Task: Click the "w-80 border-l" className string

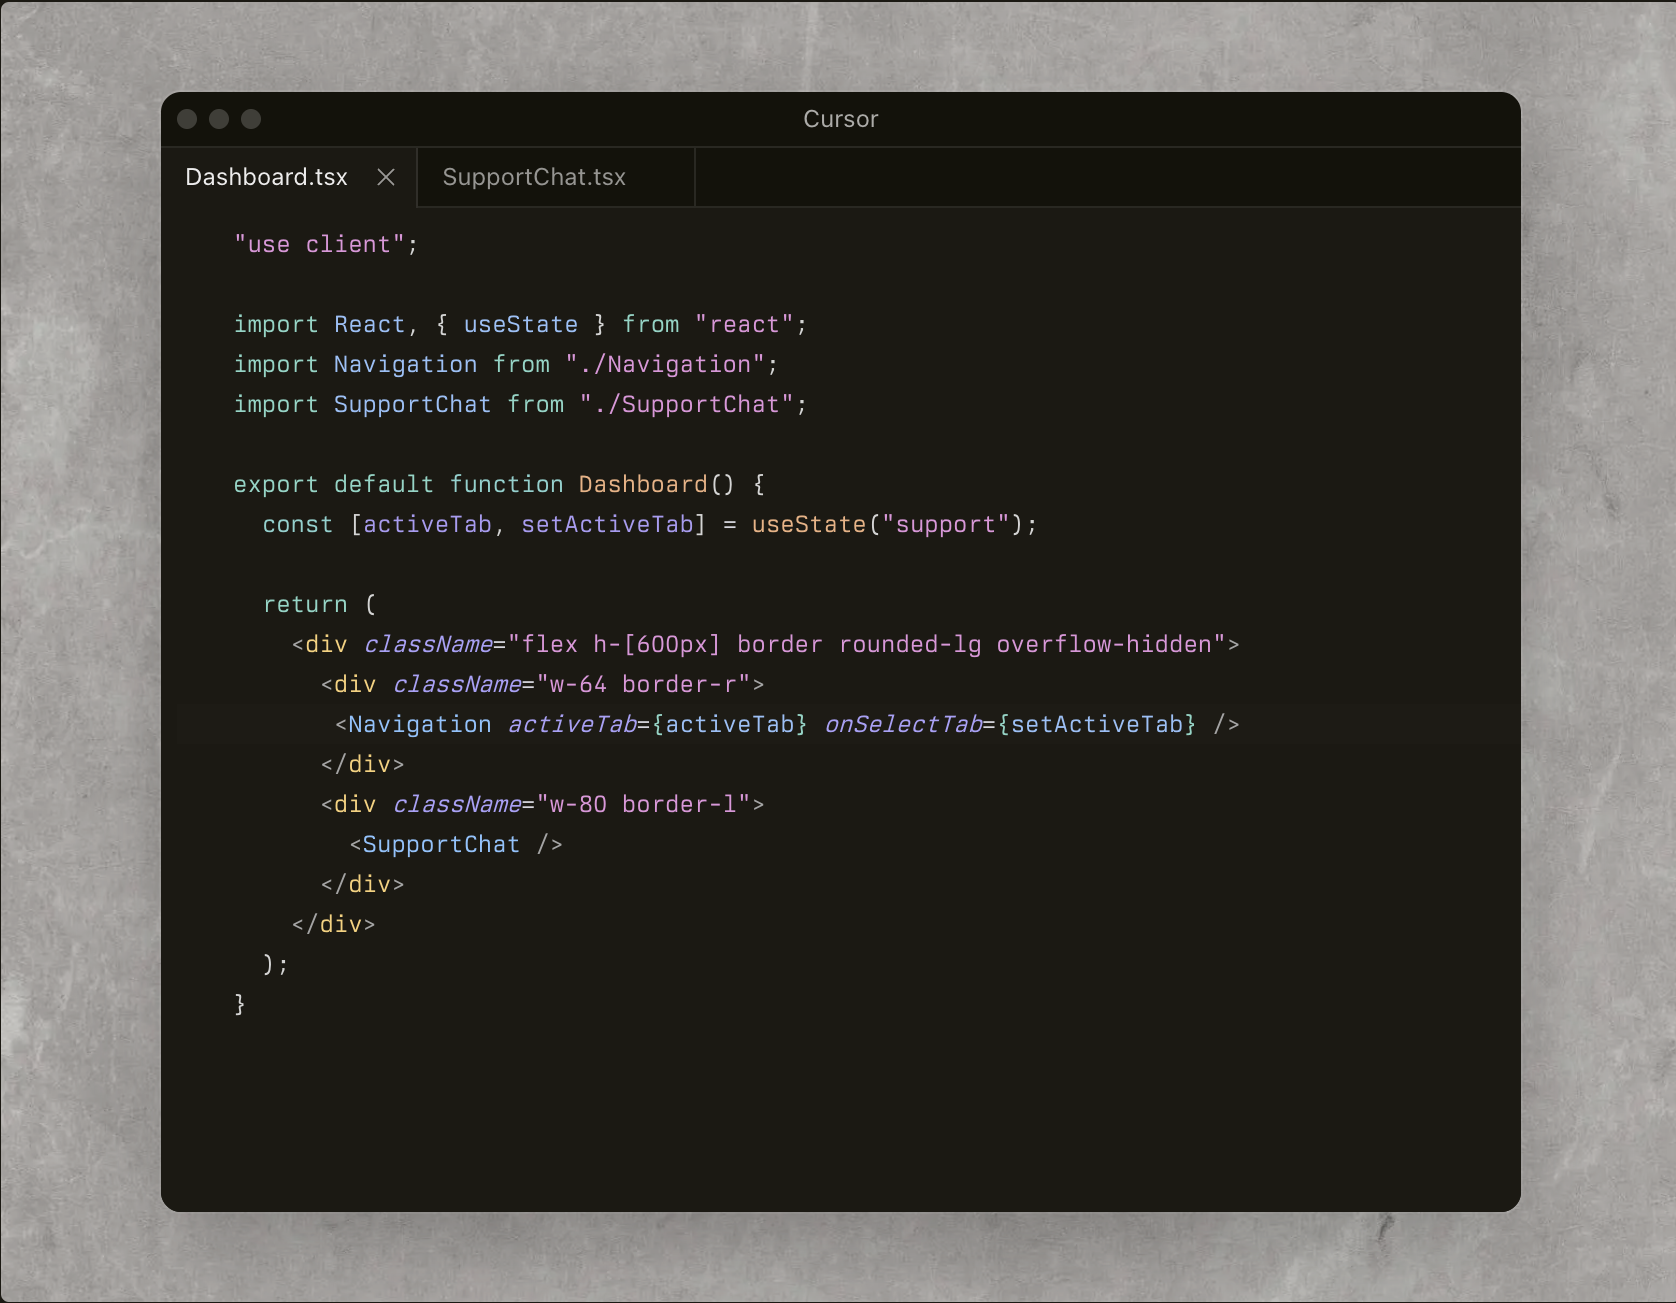Action: click(650, 805)
